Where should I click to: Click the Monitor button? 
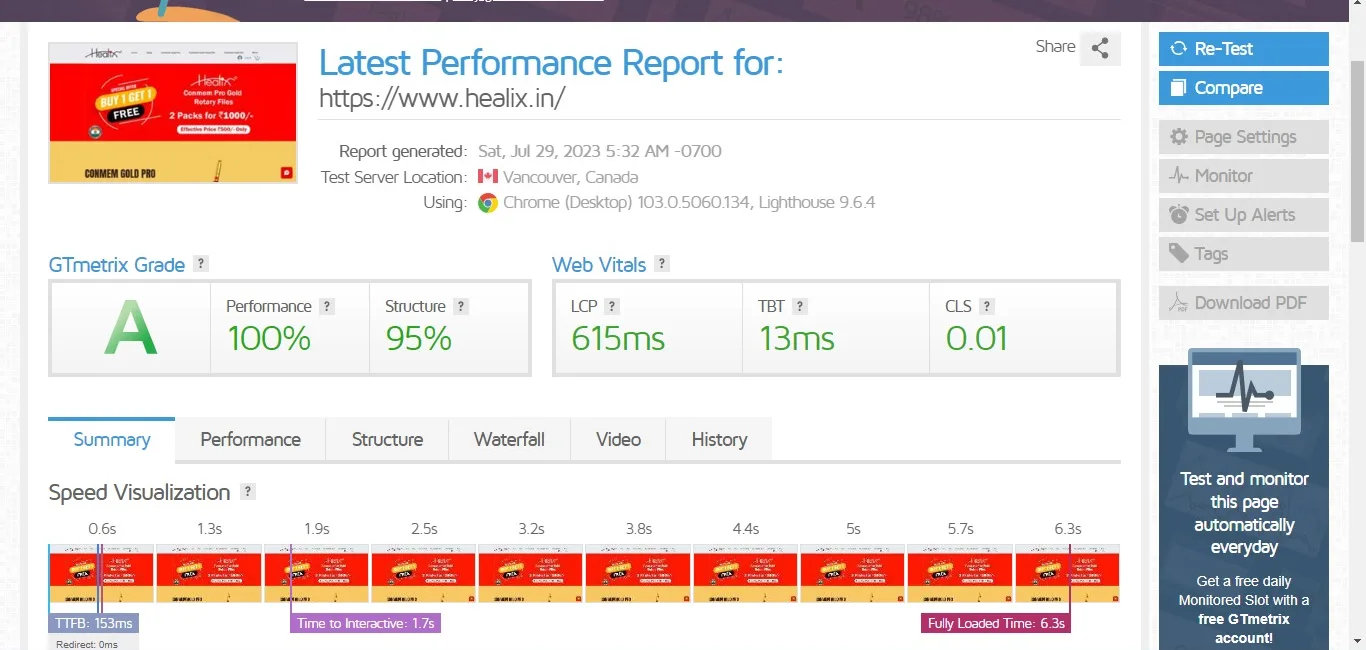click(1244, 176)
